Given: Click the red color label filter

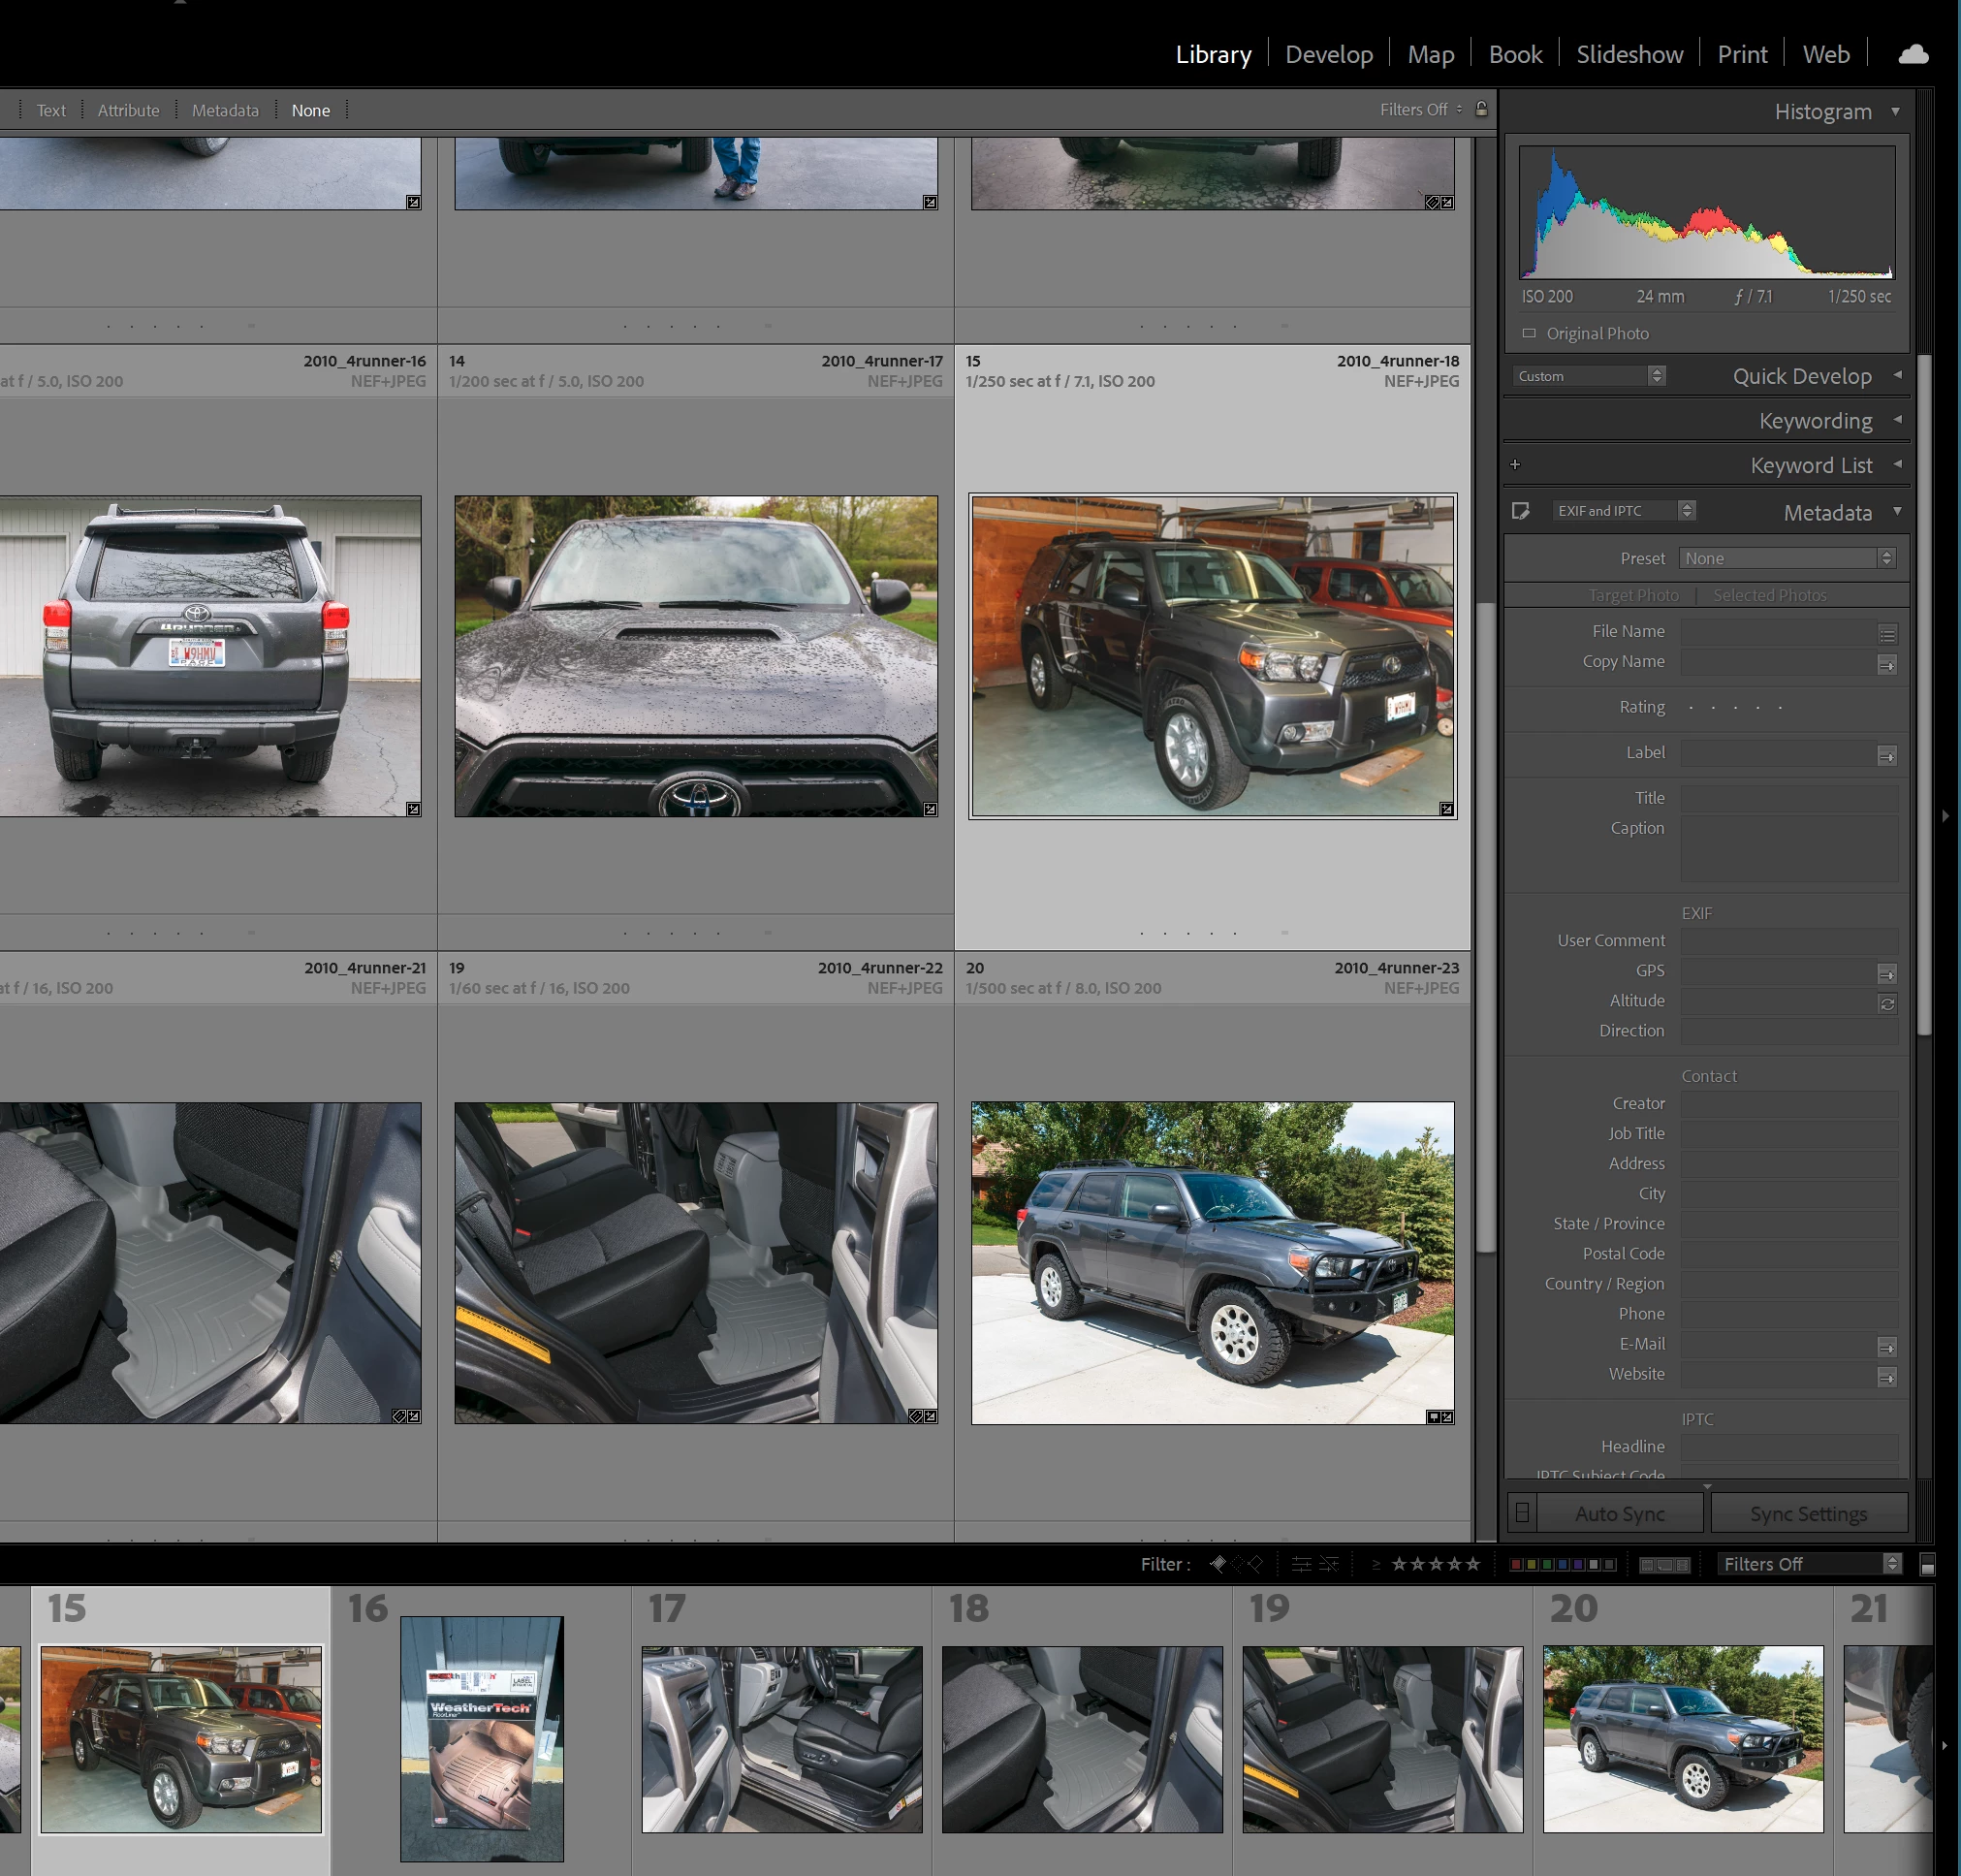Looking at the screenshot, I should [1516, 1565].
